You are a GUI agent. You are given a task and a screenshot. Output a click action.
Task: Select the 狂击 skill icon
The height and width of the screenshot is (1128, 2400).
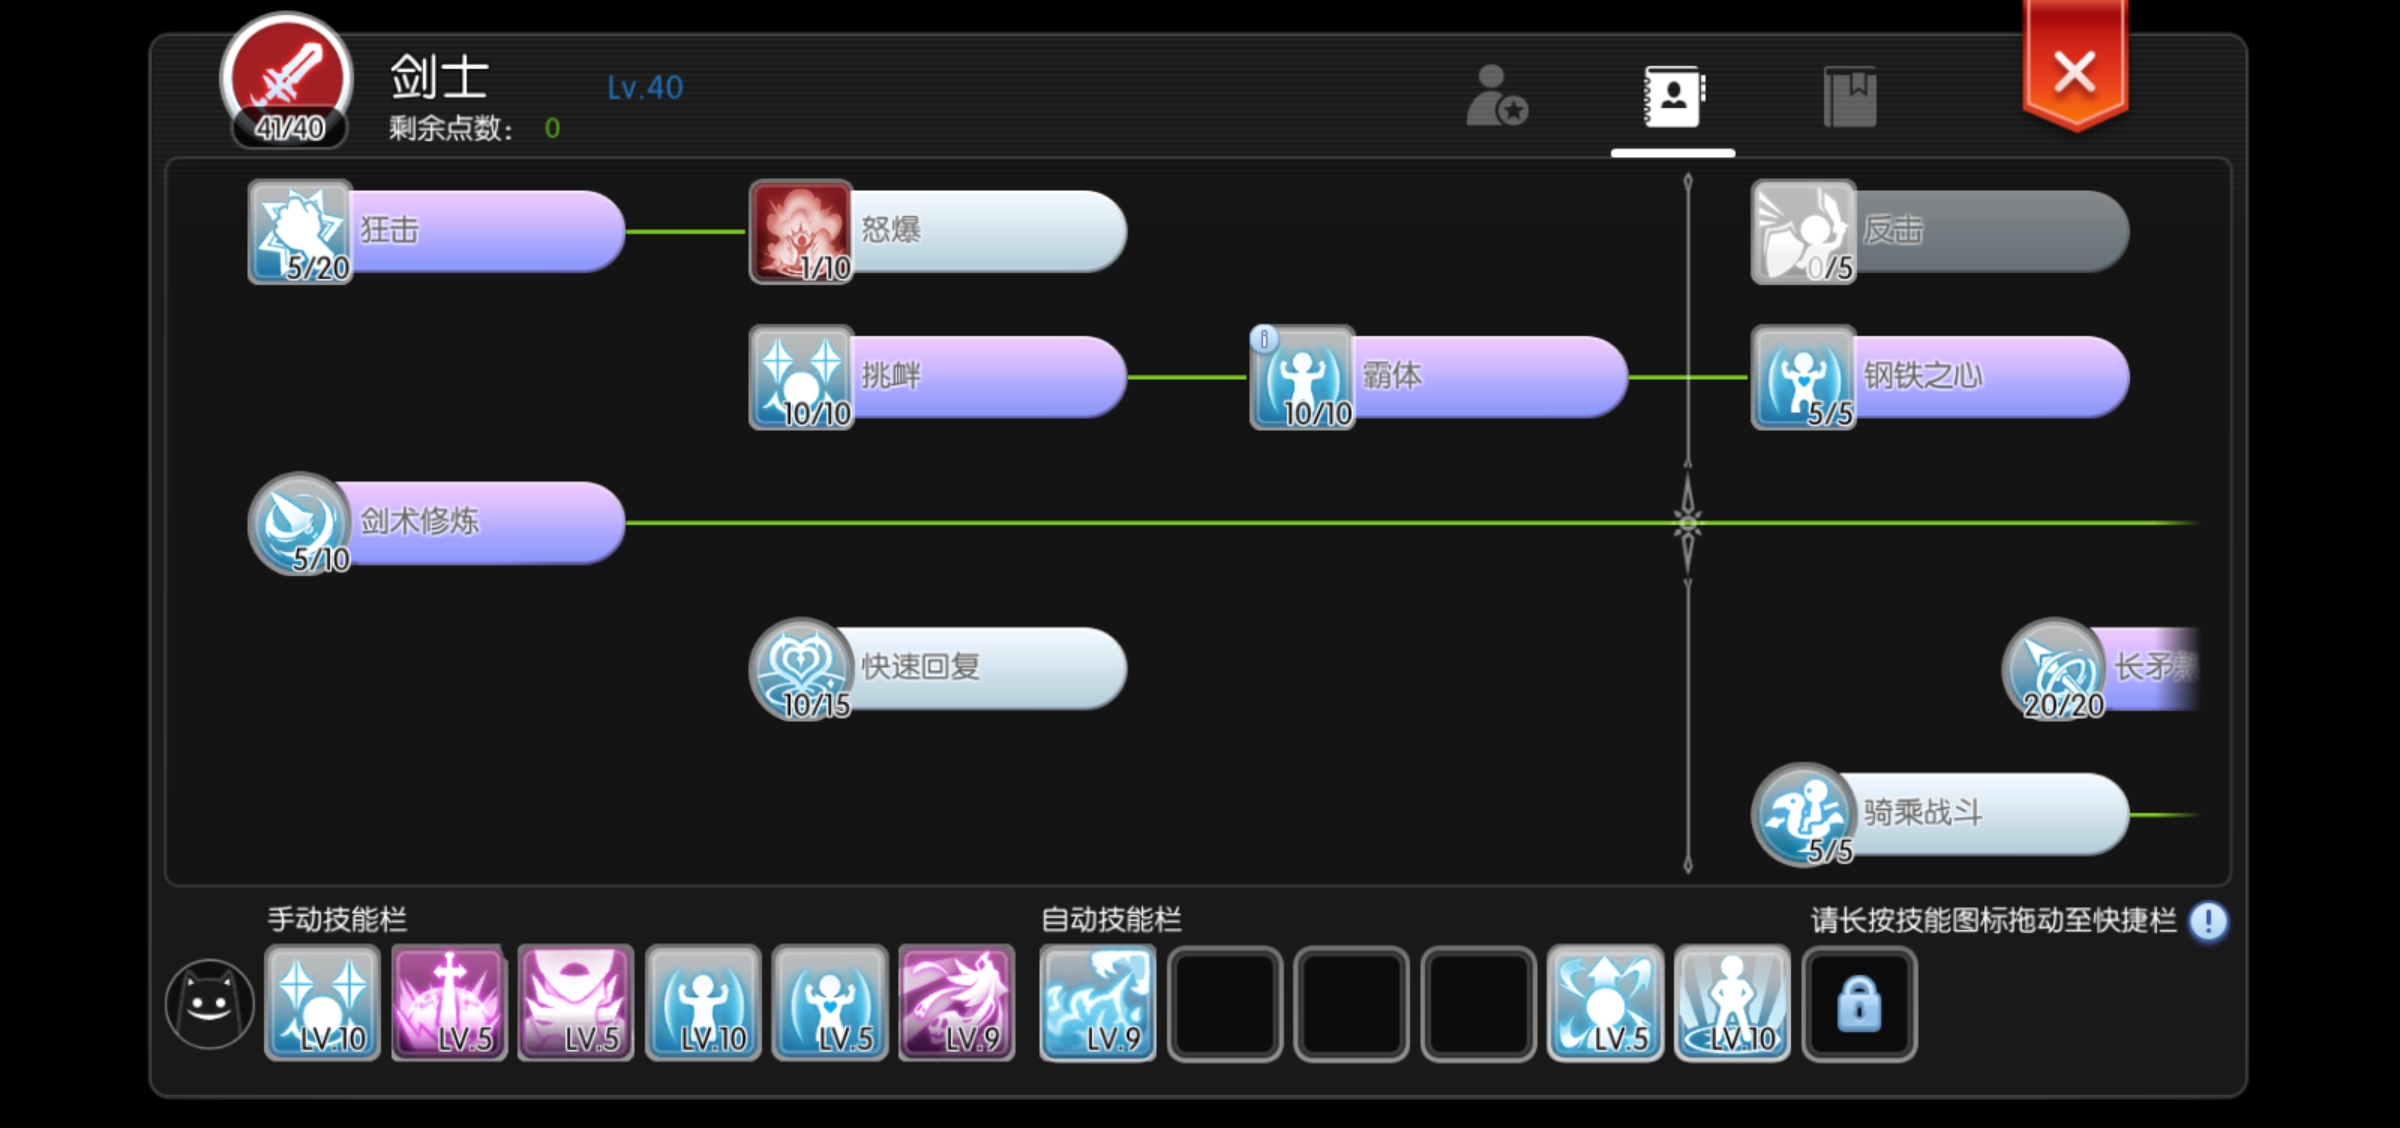300,232
